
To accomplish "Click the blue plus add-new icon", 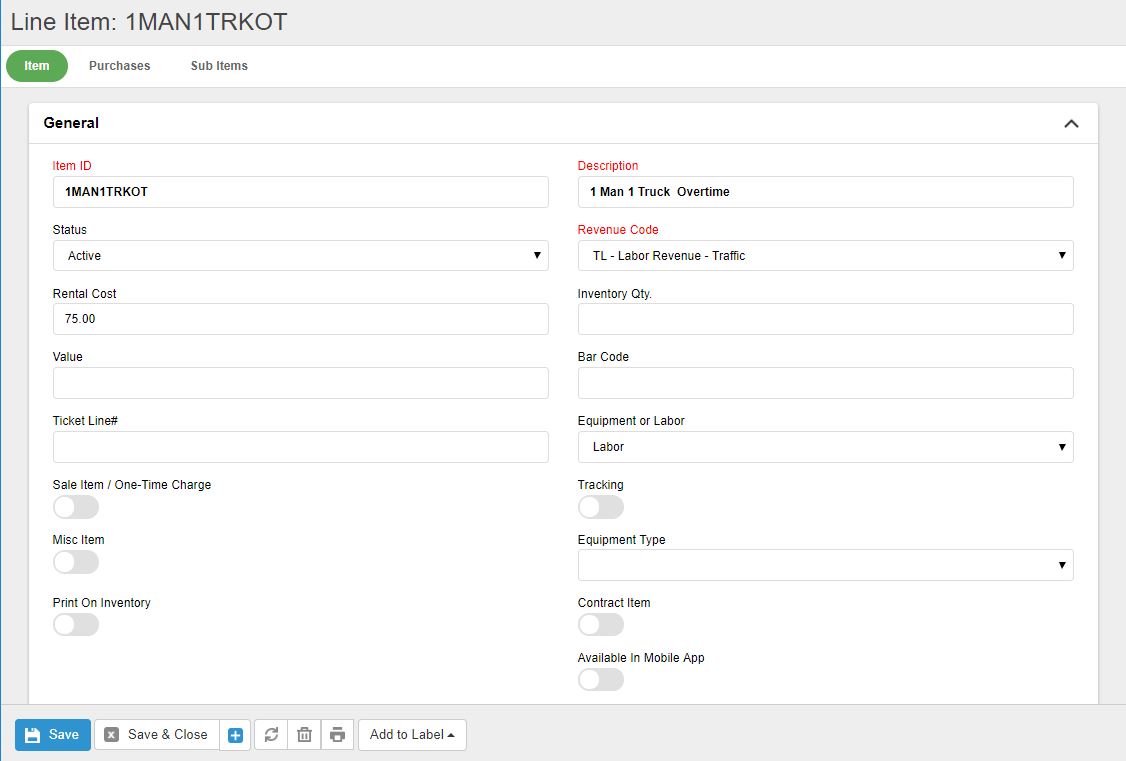I will 235,735.
